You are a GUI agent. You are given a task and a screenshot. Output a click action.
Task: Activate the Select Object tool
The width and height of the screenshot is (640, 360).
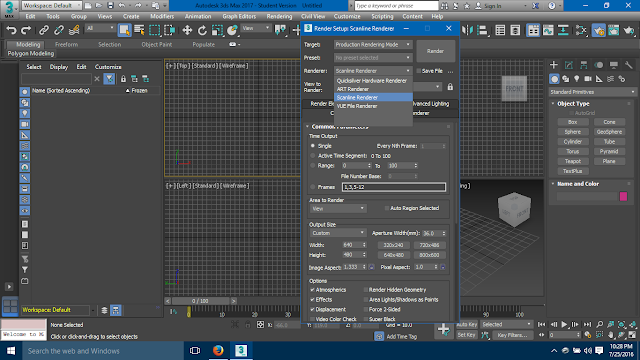[x=124, y=30]
